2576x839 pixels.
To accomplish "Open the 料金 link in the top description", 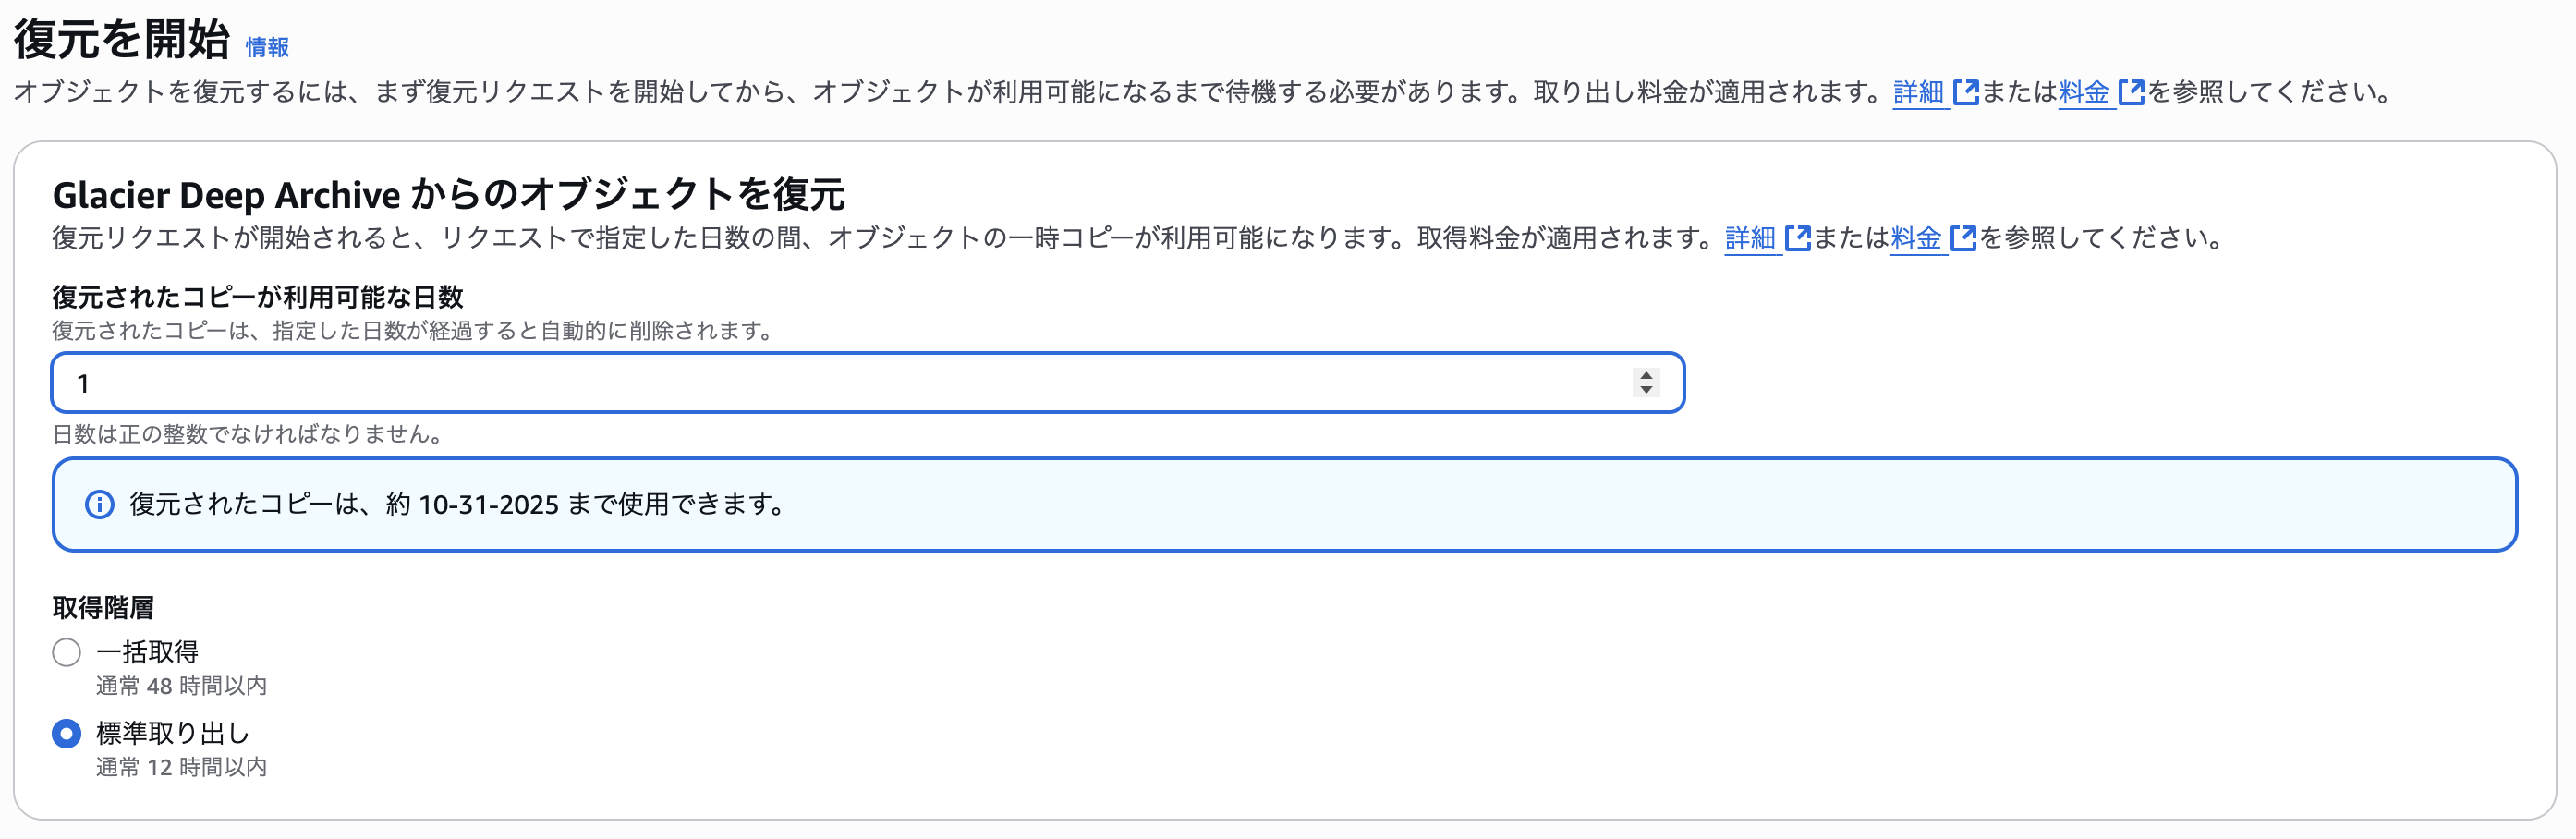I will pos(2087,93).
